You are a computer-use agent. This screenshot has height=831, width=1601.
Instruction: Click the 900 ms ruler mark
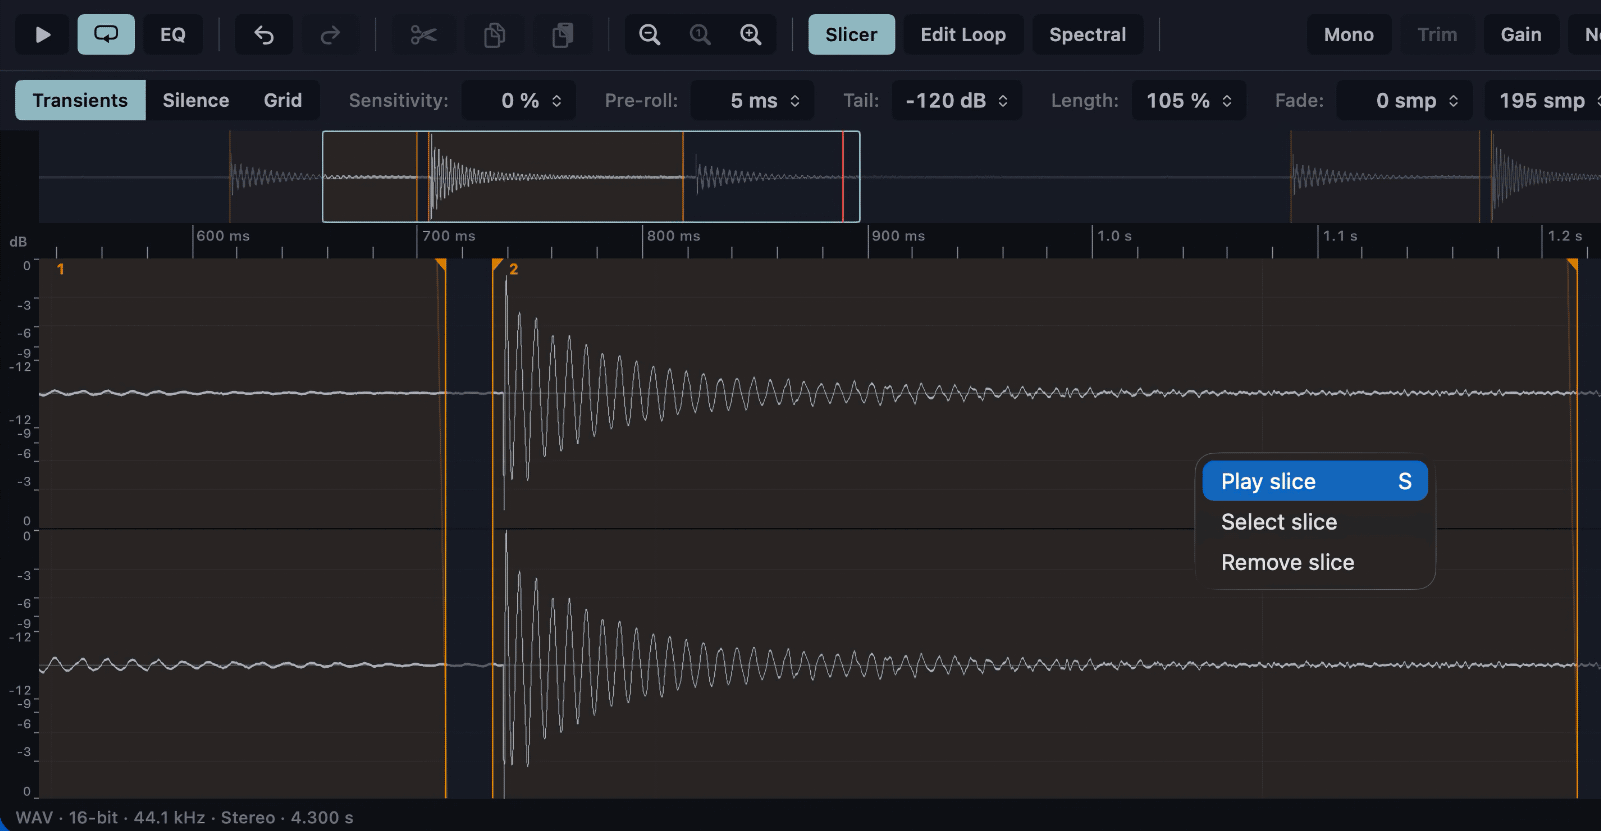click(x=898, y=236)
